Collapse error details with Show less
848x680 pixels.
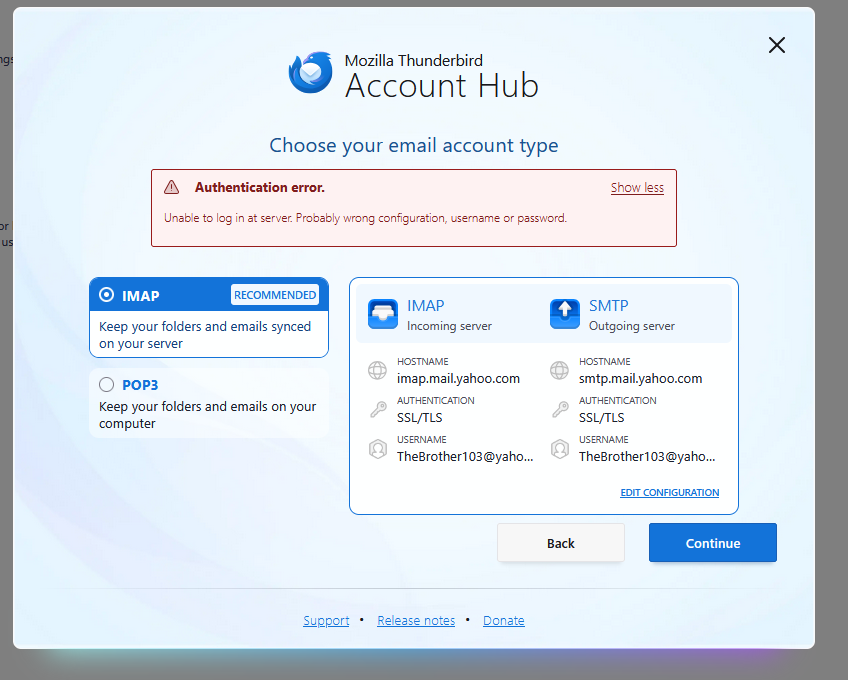point(637,188)
